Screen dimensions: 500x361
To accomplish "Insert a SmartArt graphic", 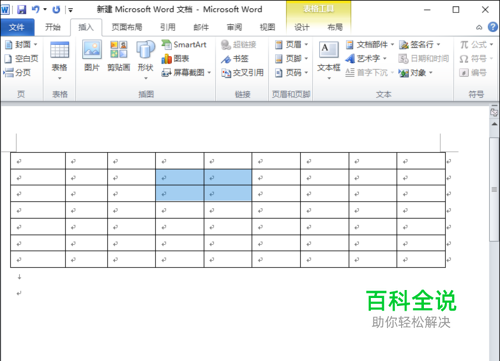I will (x=184, y=44).
